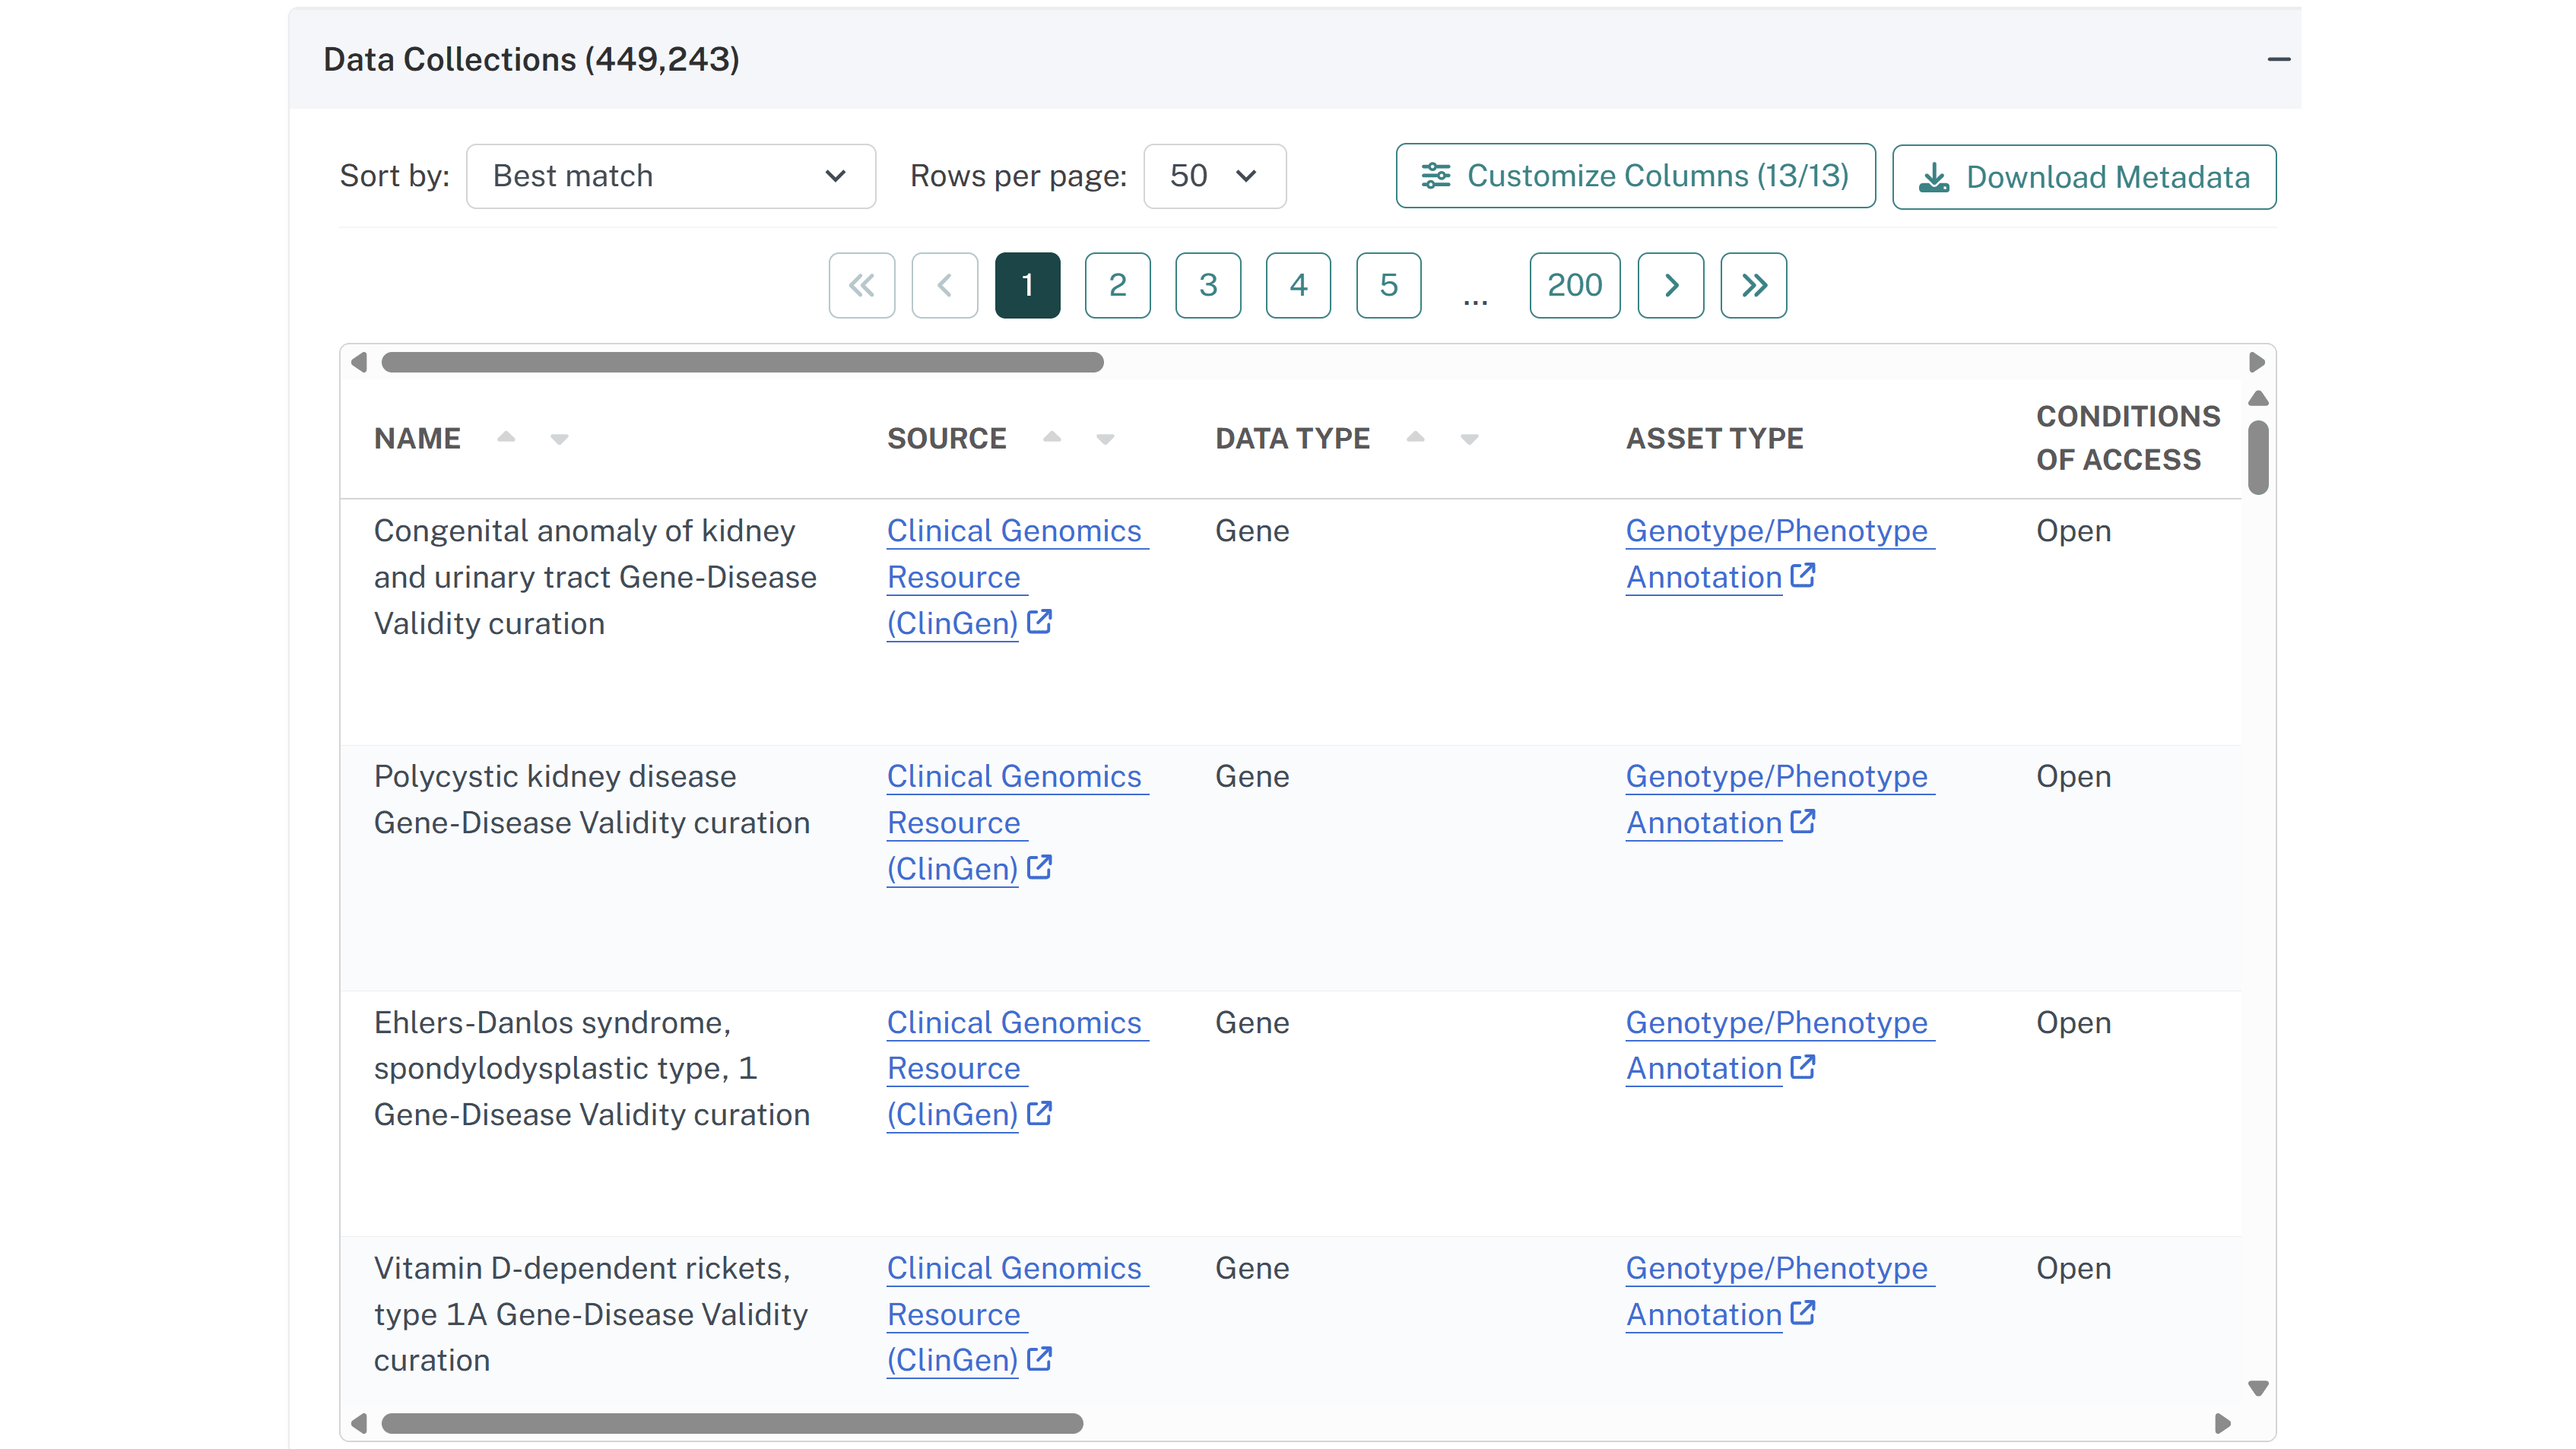Jump to page 200
The image size is (2576, 1449).
(x=1575, y=286)
